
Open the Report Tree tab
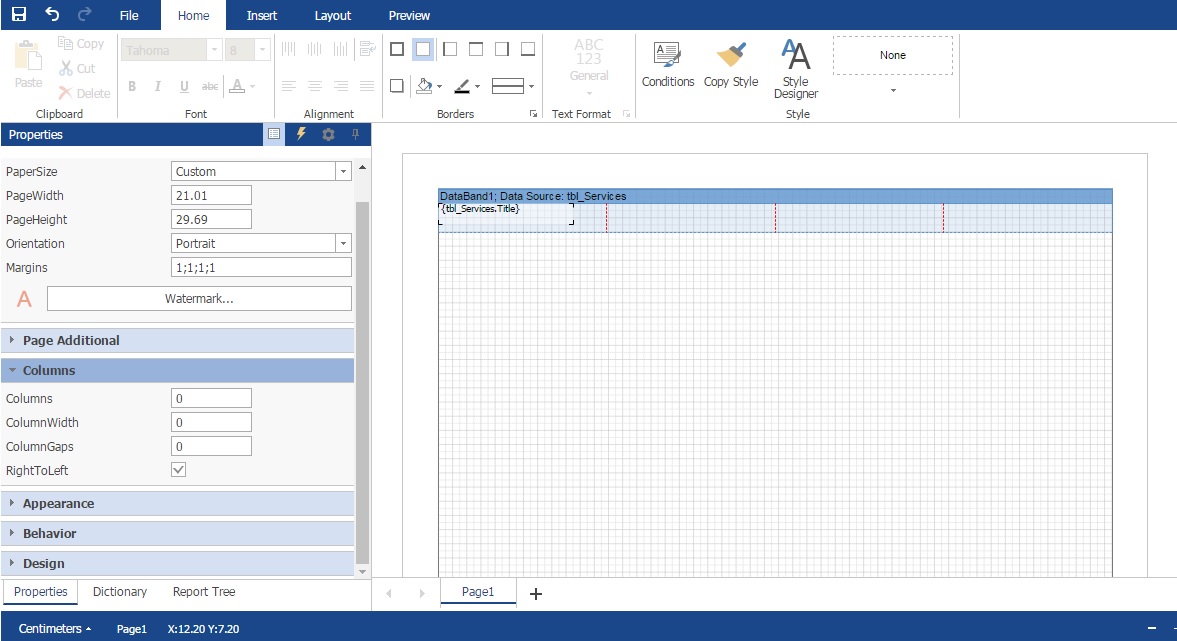tap(204, 591)
